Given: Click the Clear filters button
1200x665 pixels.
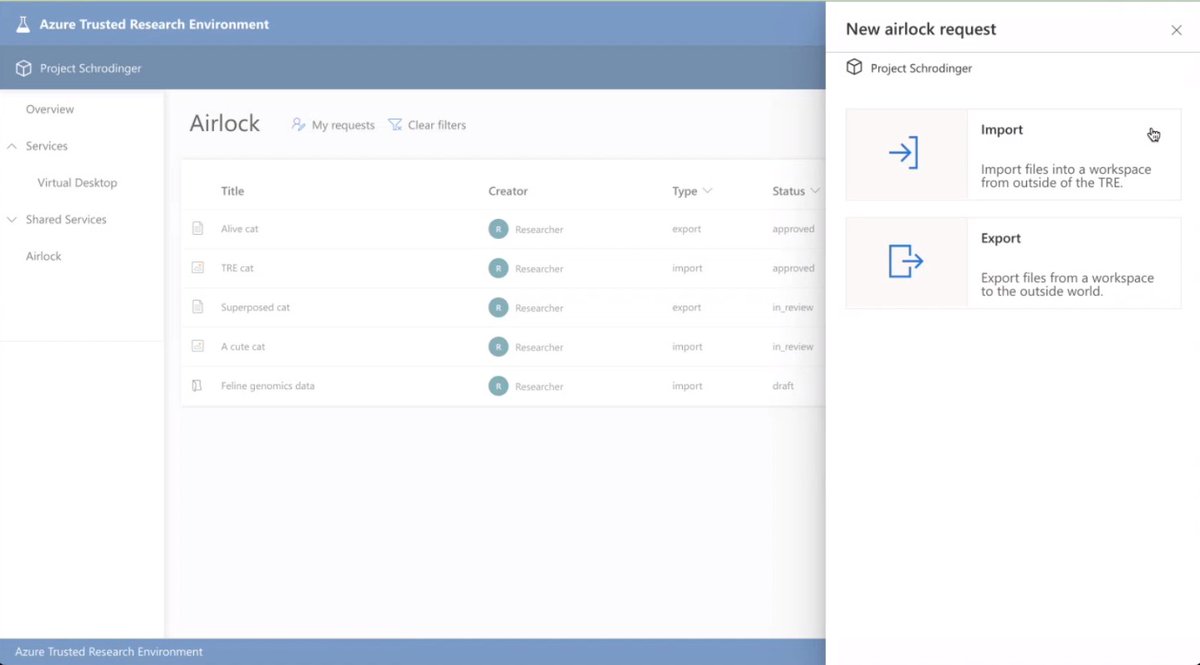Looking at the screenshot, I should click(x=427, y=125).
